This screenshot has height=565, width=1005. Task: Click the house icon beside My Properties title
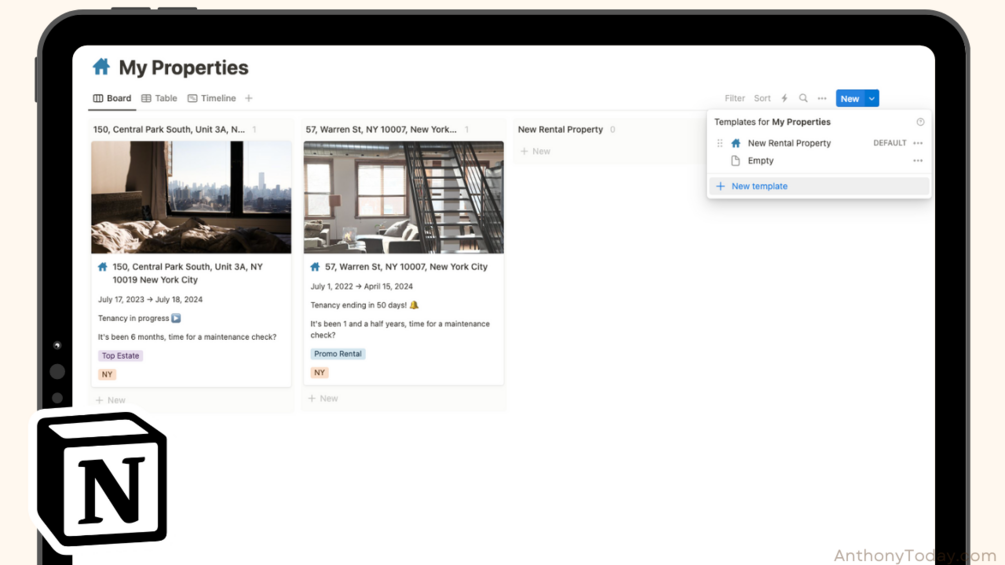point(101,67)
